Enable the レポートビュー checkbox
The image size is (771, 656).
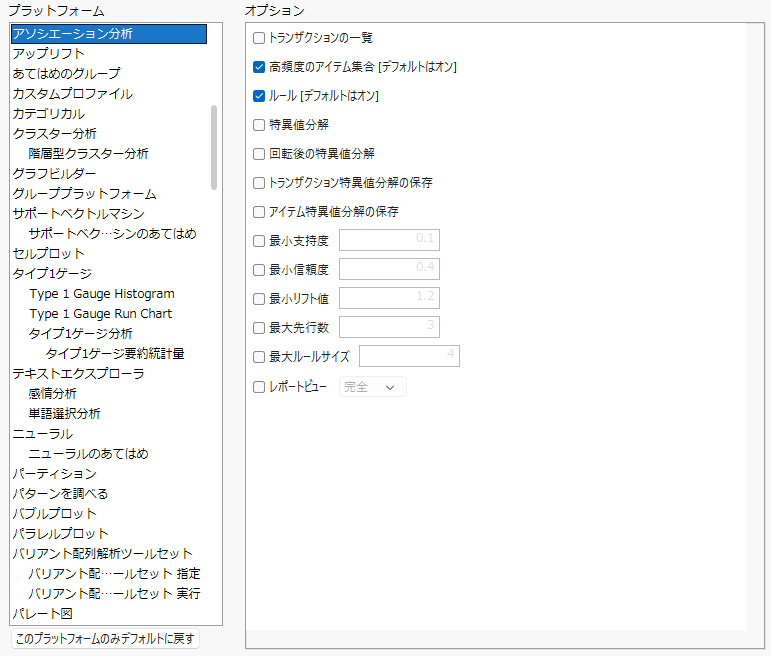[x=259, y=387]
